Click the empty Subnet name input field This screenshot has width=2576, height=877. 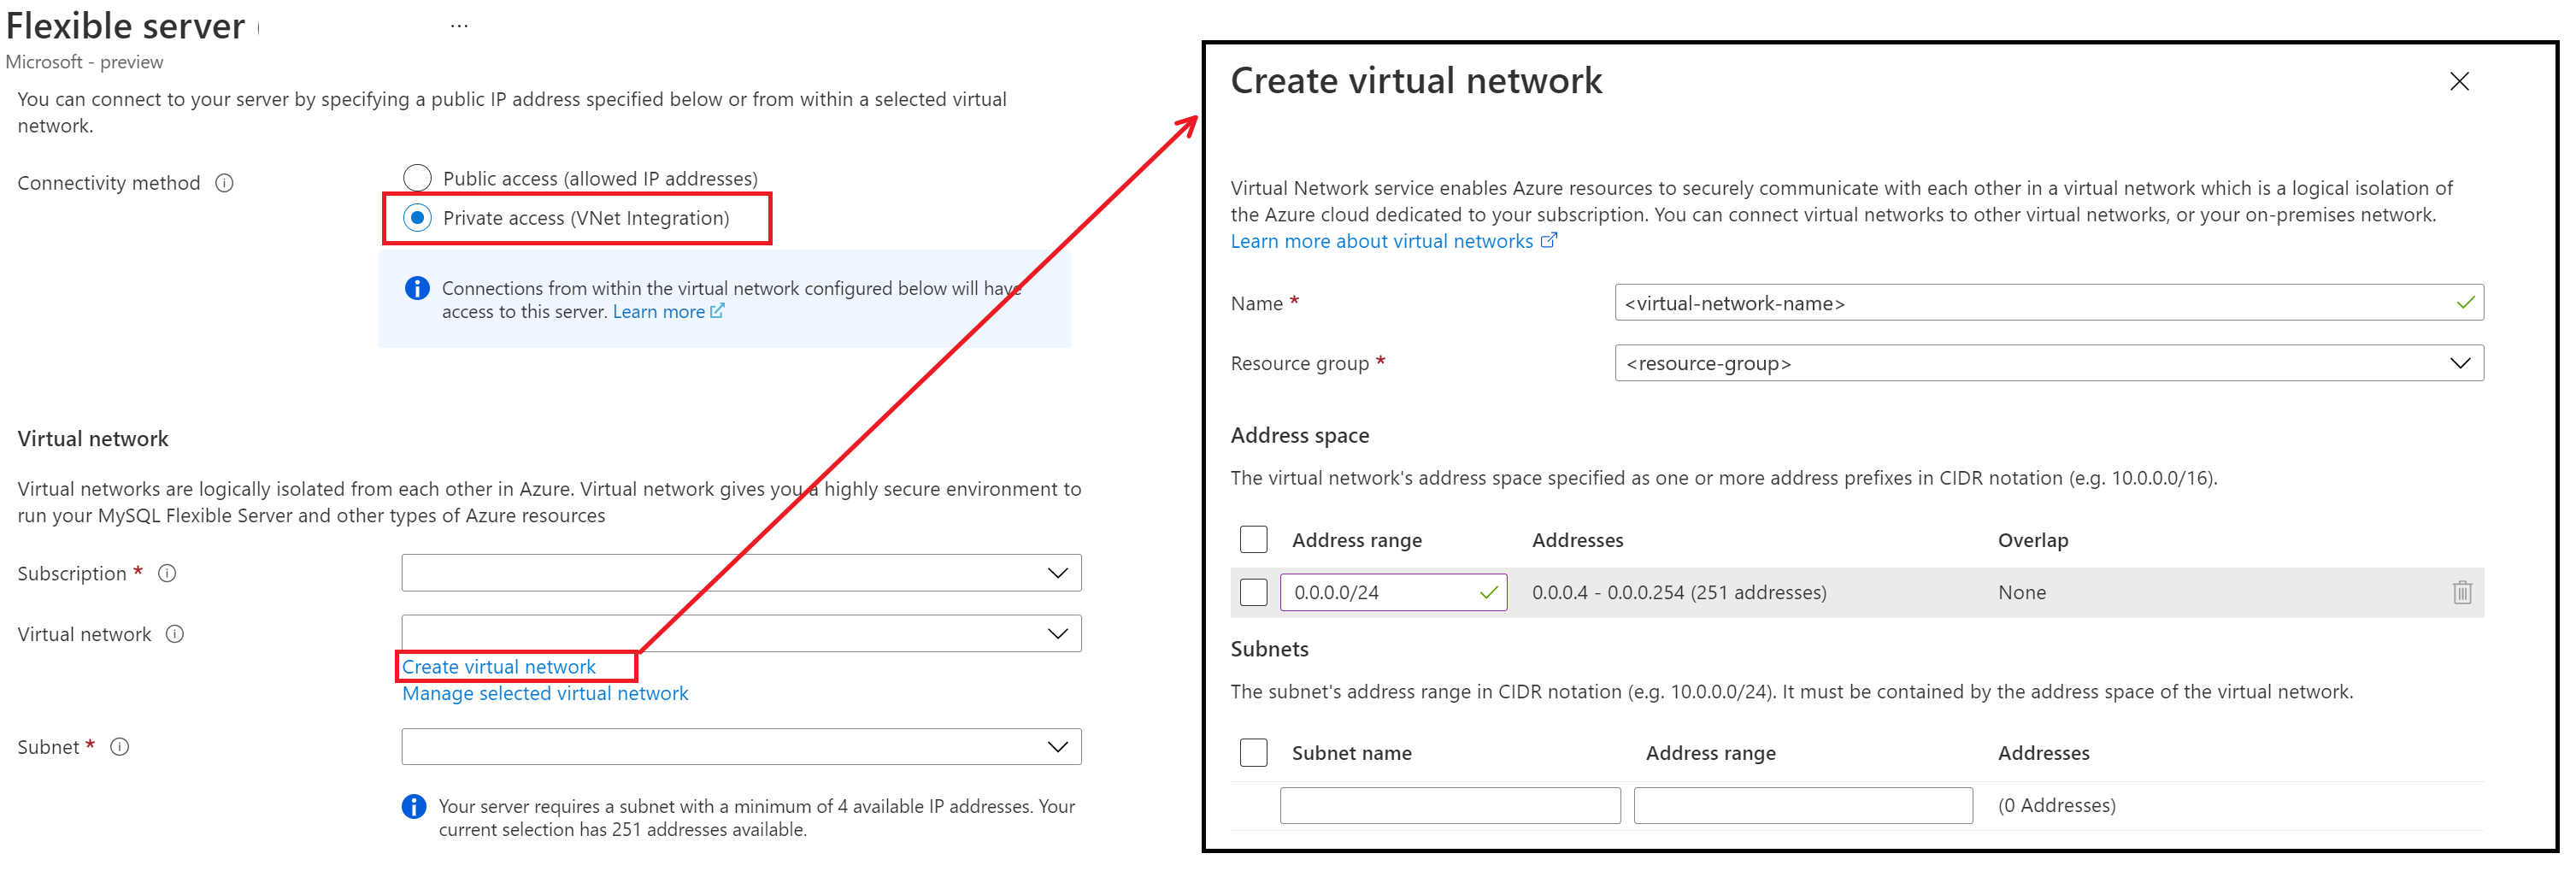pos(1450,806)
